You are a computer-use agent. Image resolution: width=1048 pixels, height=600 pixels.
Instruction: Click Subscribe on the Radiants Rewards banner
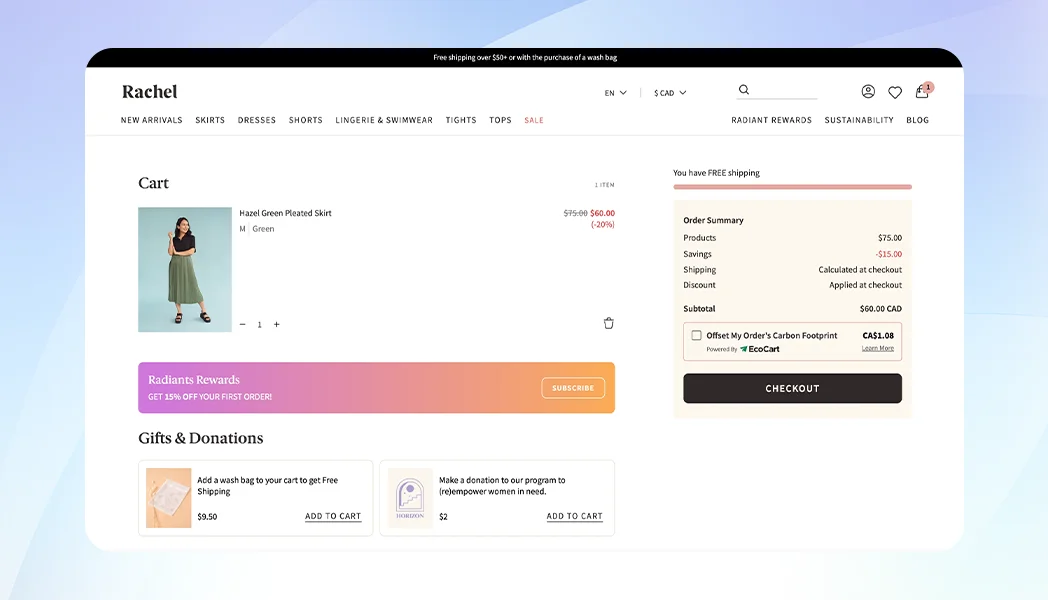(573, 388)
